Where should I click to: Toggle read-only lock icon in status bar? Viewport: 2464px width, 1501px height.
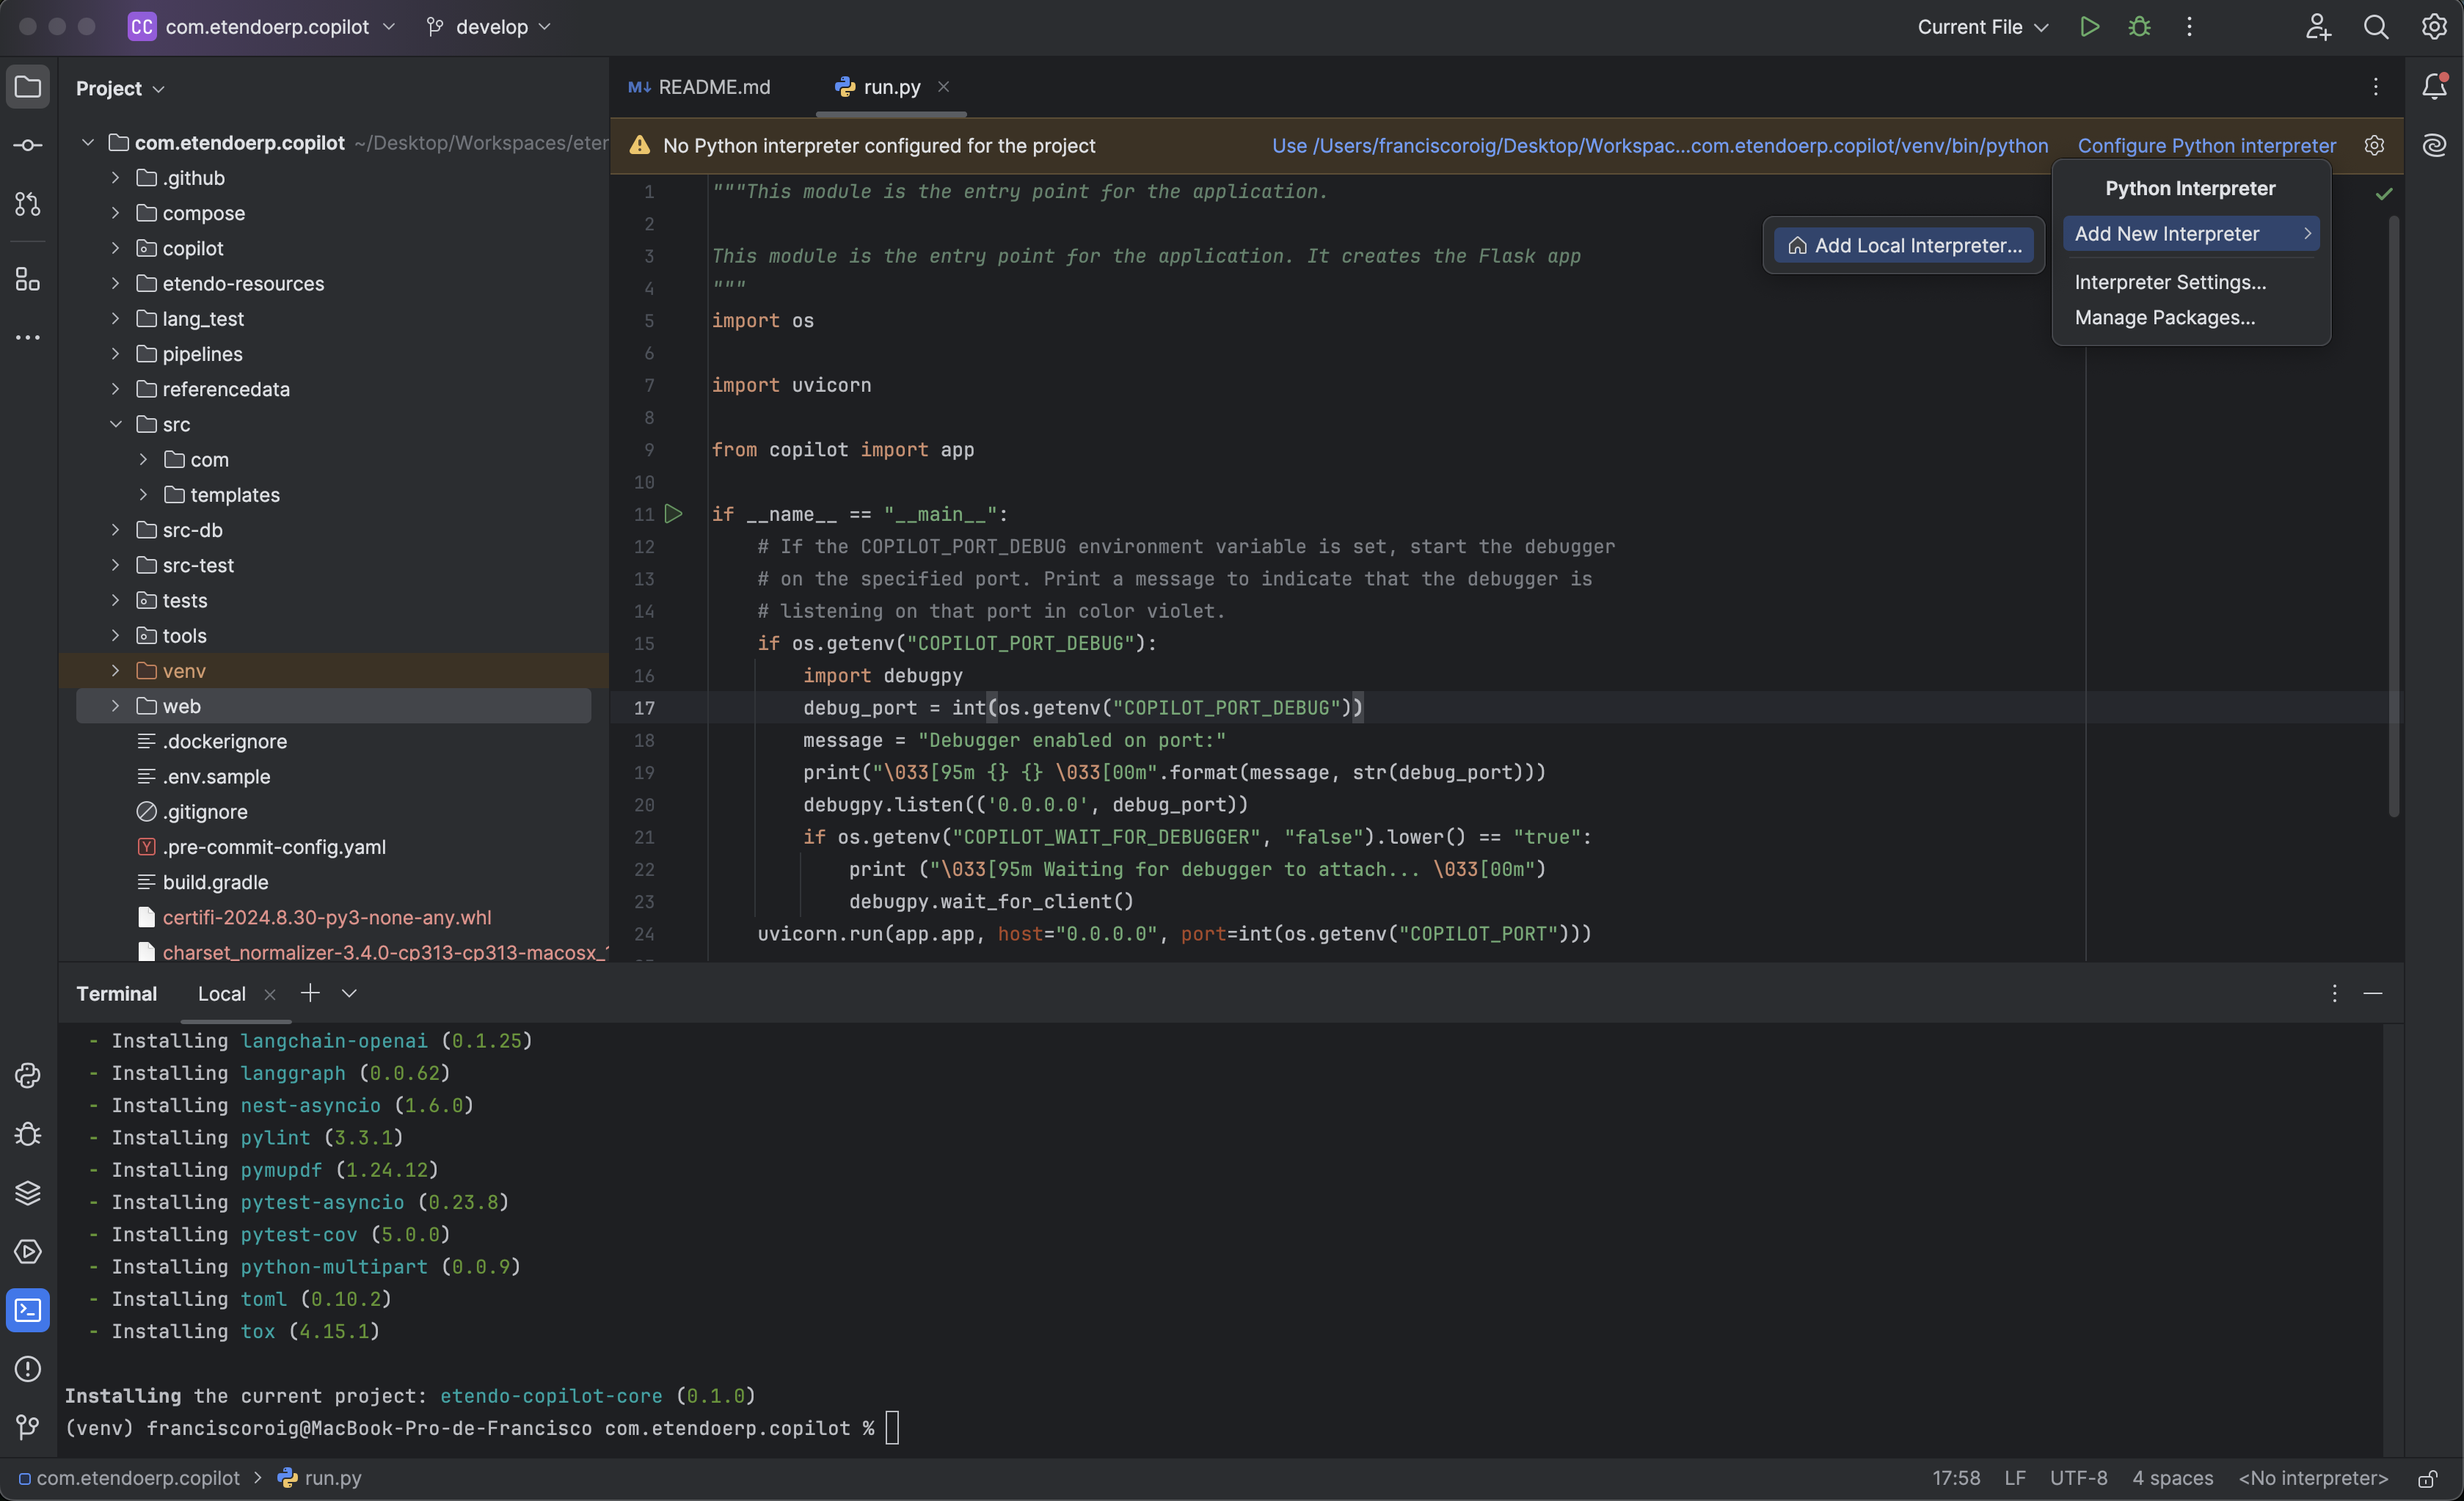(2427, 1478)
